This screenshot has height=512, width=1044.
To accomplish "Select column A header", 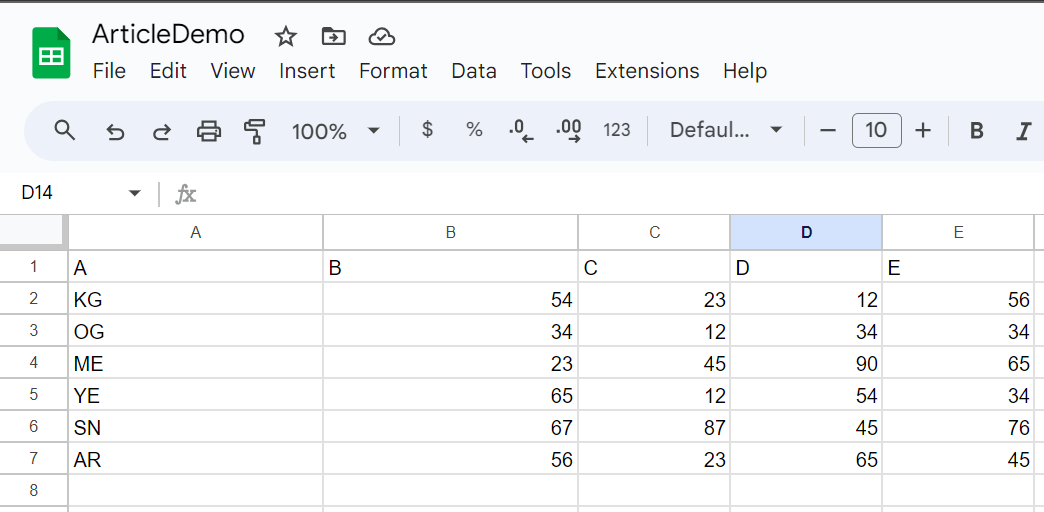I will (195, 232).
